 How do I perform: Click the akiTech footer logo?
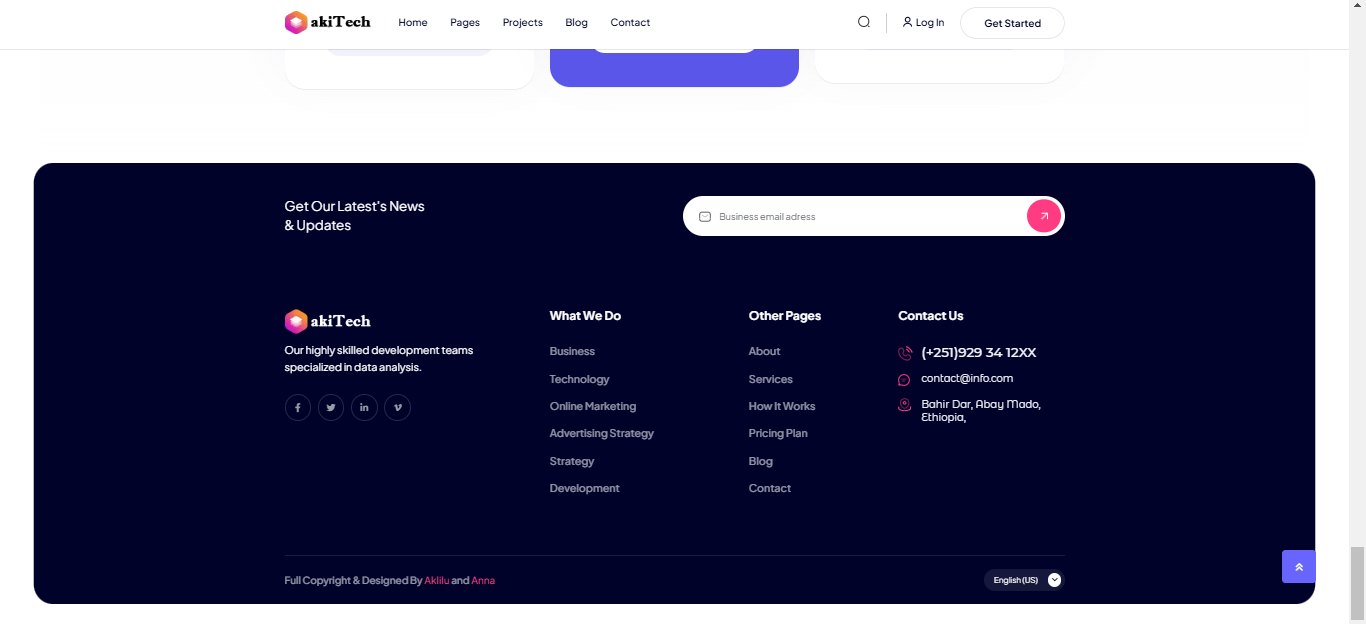tap(327, 321)
